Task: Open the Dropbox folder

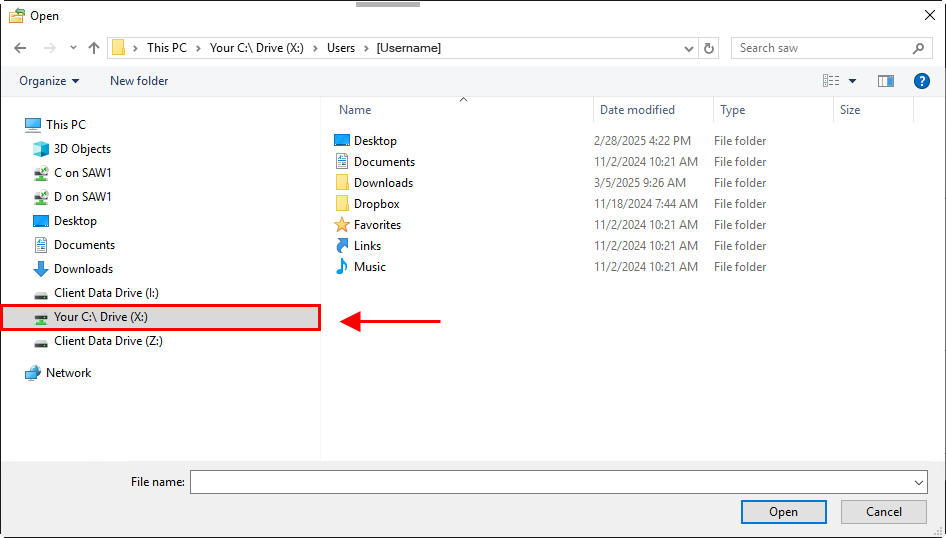Action: click(376, 204)
